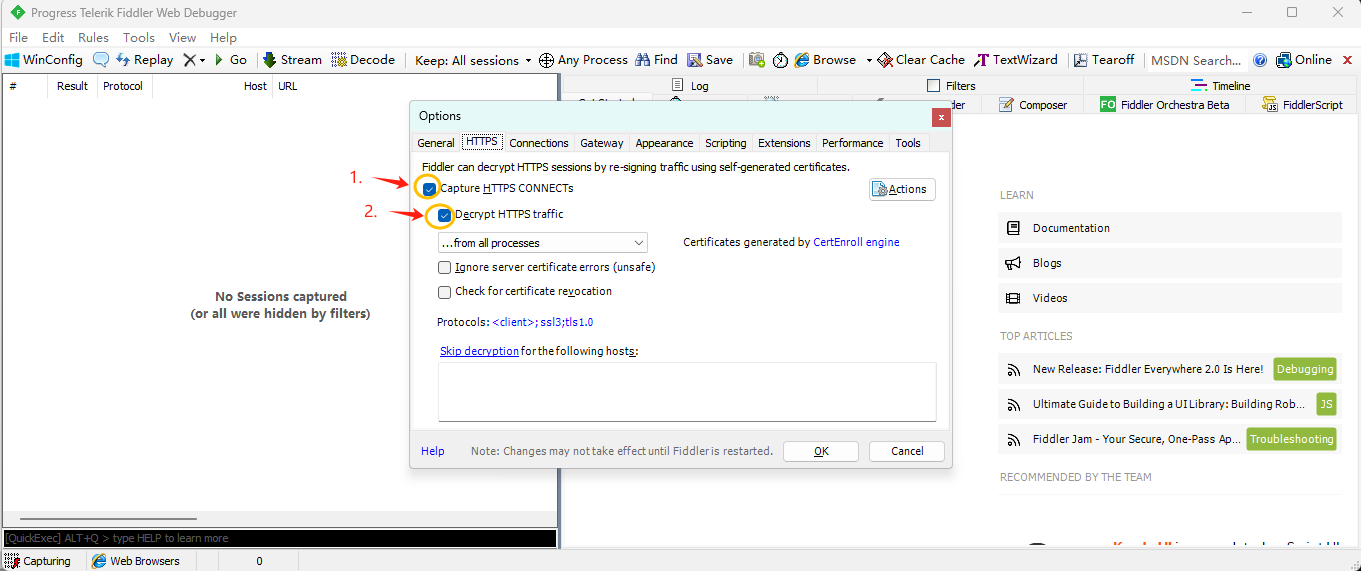Select the Tools tab in Options dialog

[908, 143]
